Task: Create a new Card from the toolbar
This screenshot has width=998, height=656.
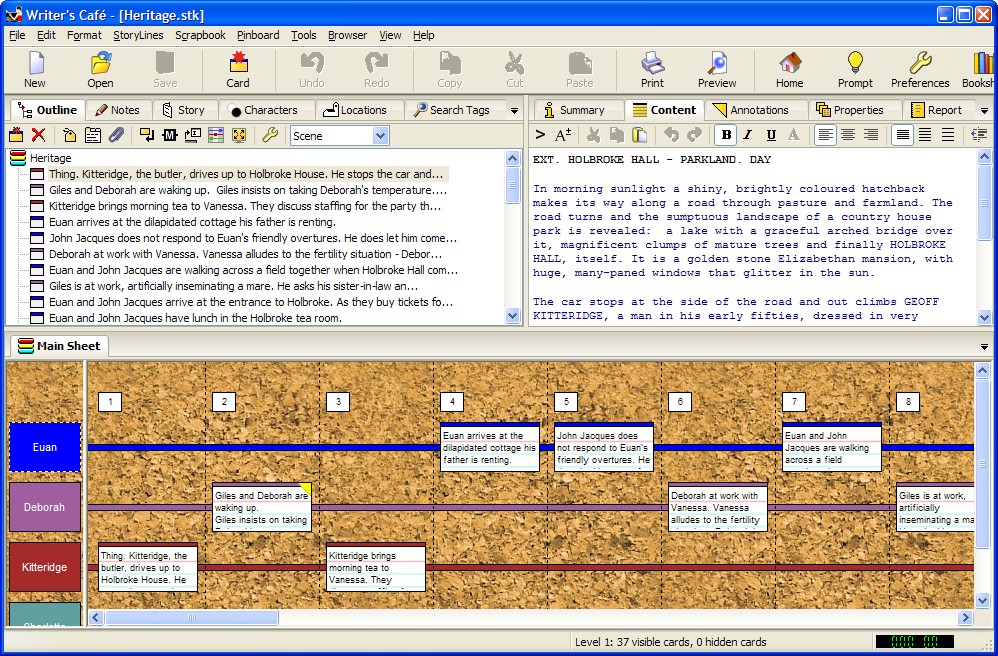Action: tap(237, 69)
